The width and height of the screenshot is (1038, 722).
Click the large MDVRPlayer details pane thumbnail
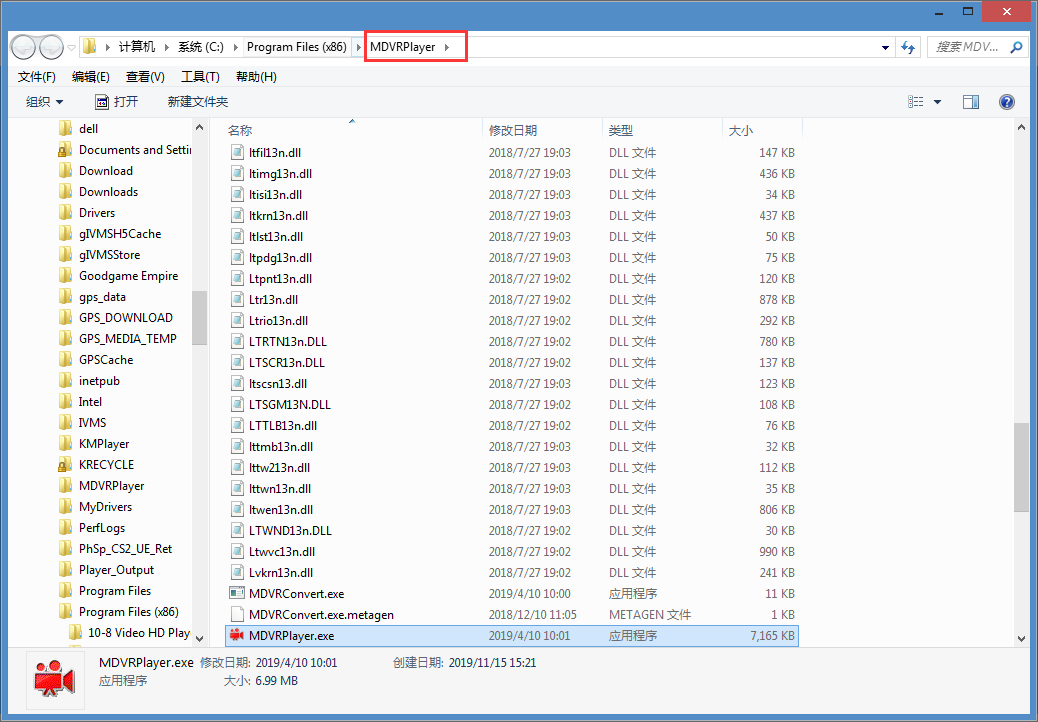tap(55, 680)
